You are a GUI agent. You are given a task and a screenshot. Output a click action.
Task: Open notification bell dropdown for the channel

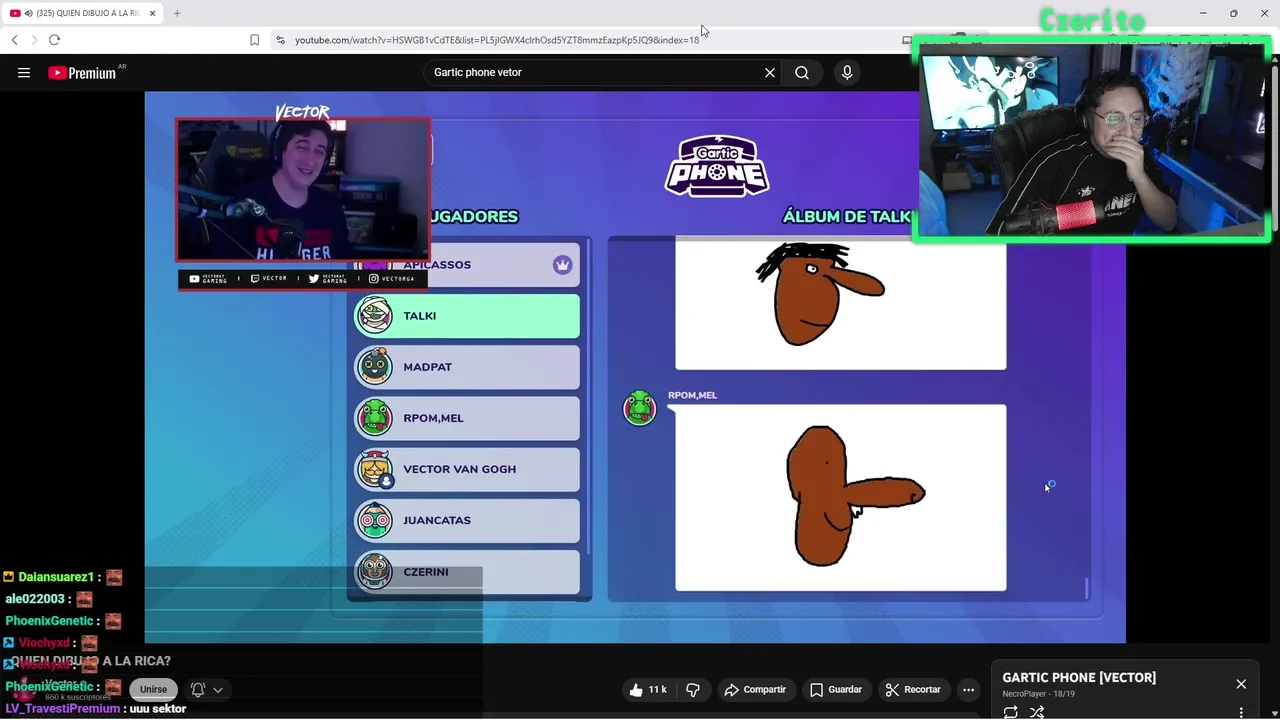point(207,689)
